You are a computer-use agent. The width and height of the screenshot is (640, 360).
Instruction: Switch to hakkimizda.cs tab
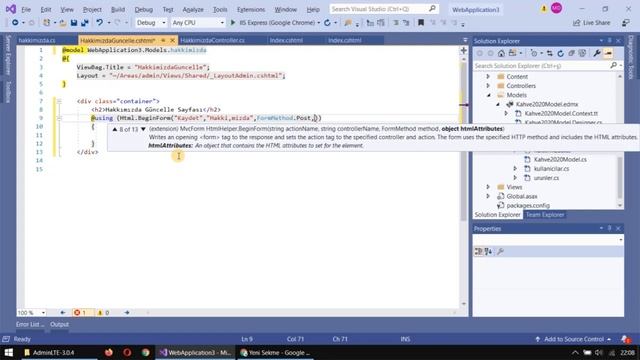pyautogui.click(x=37, y=40)
